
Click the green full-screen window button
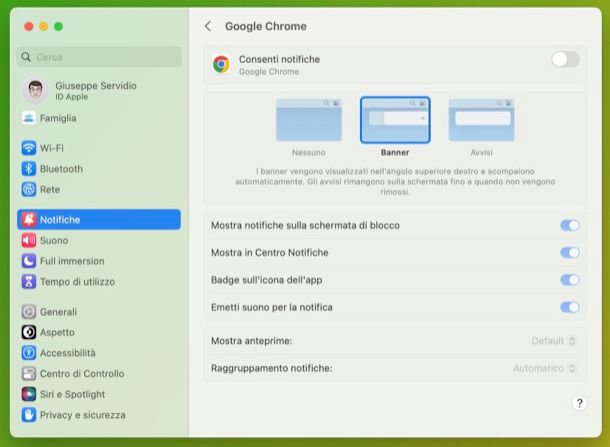pyautogui.click(x=58, y=26)
